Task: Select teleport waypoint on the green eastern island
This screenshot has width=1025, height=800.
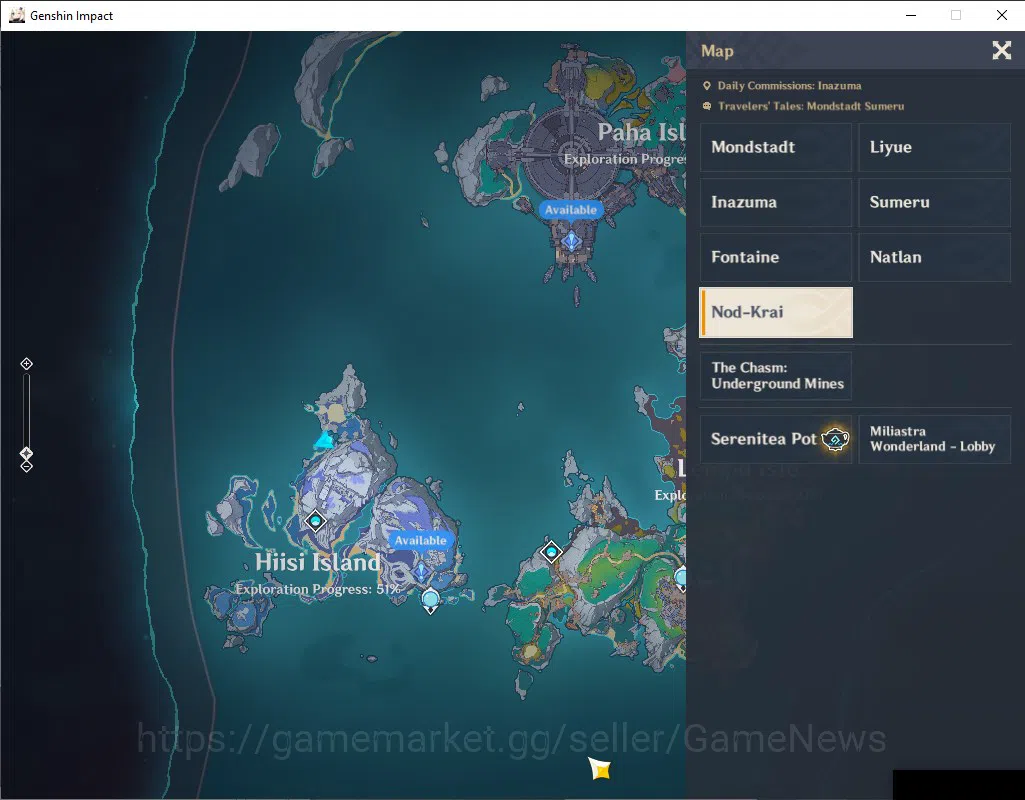Action: (x=551, y=552)
